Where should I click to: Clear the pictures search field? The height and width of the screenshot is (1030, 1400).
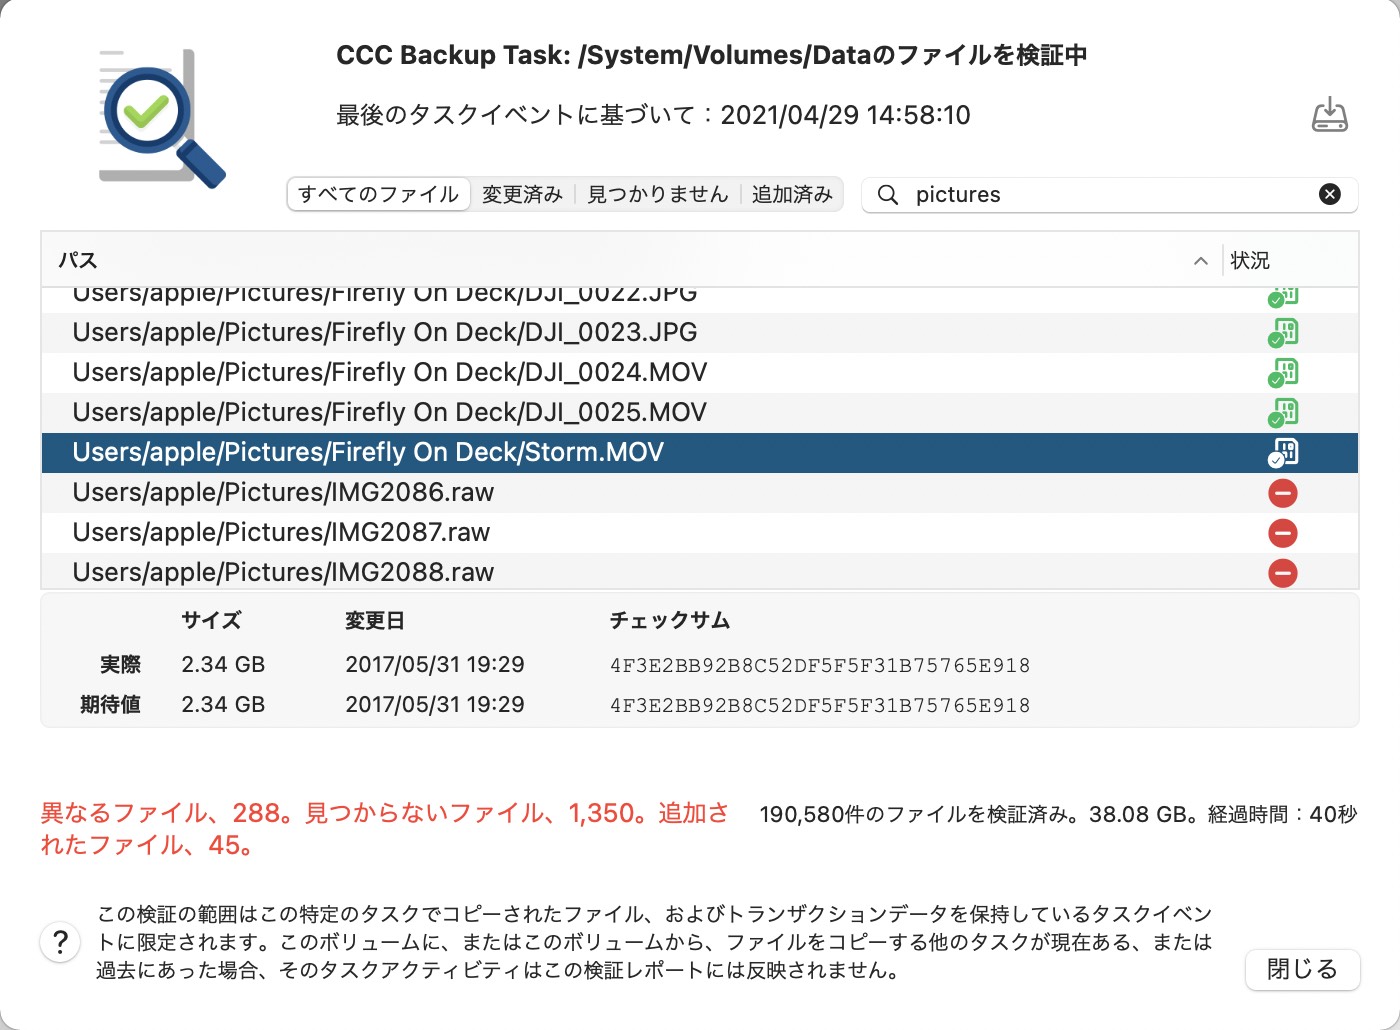1329,194
